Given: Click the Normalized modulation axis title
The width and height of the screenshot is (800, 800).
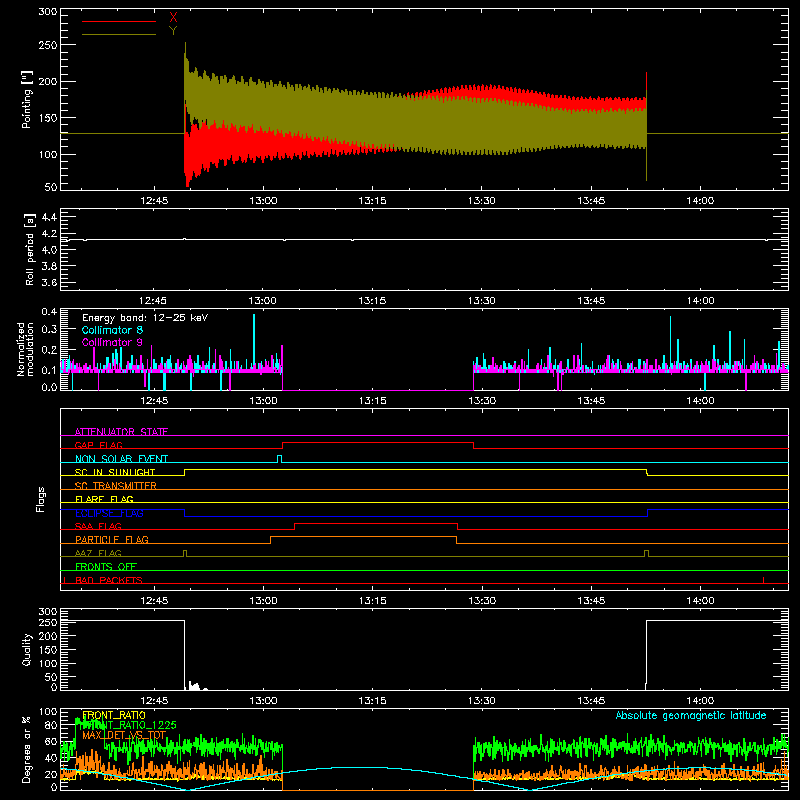Looking at the screenshot, I should 26,349.
